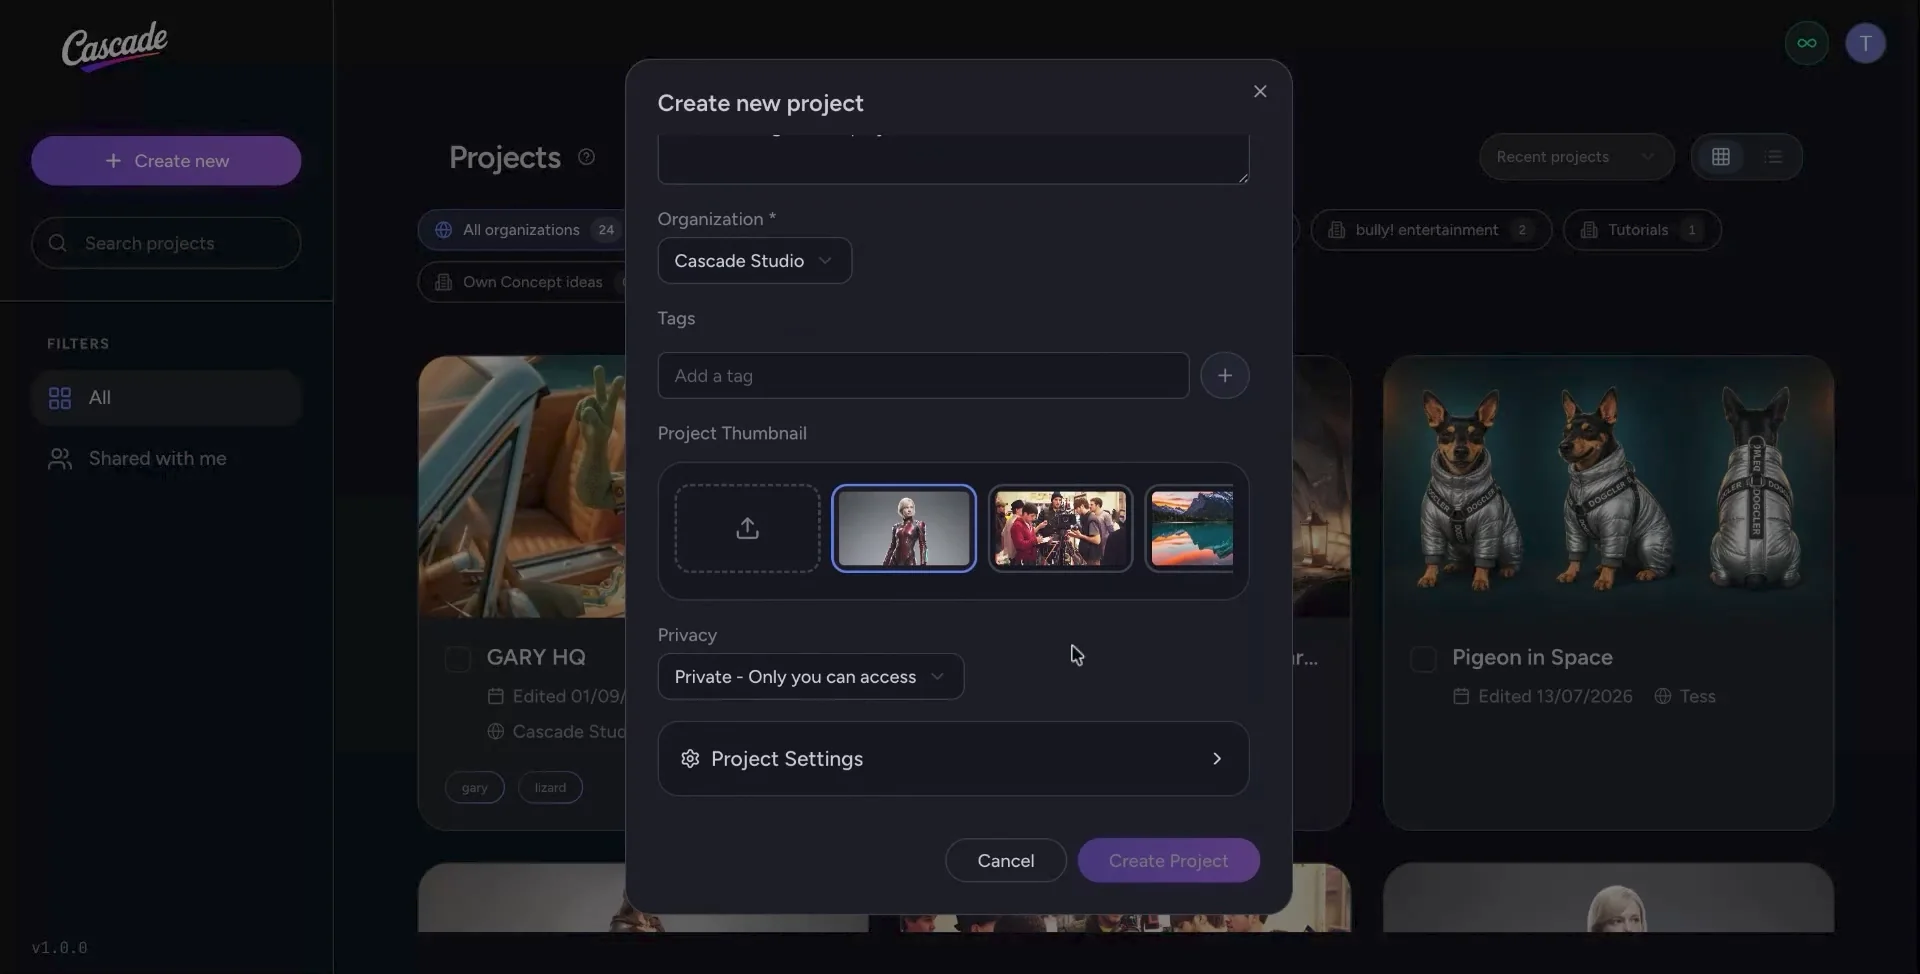Switch to list view layout
This screenshot has height=974, width=1920.
(x=1773, y=157)
